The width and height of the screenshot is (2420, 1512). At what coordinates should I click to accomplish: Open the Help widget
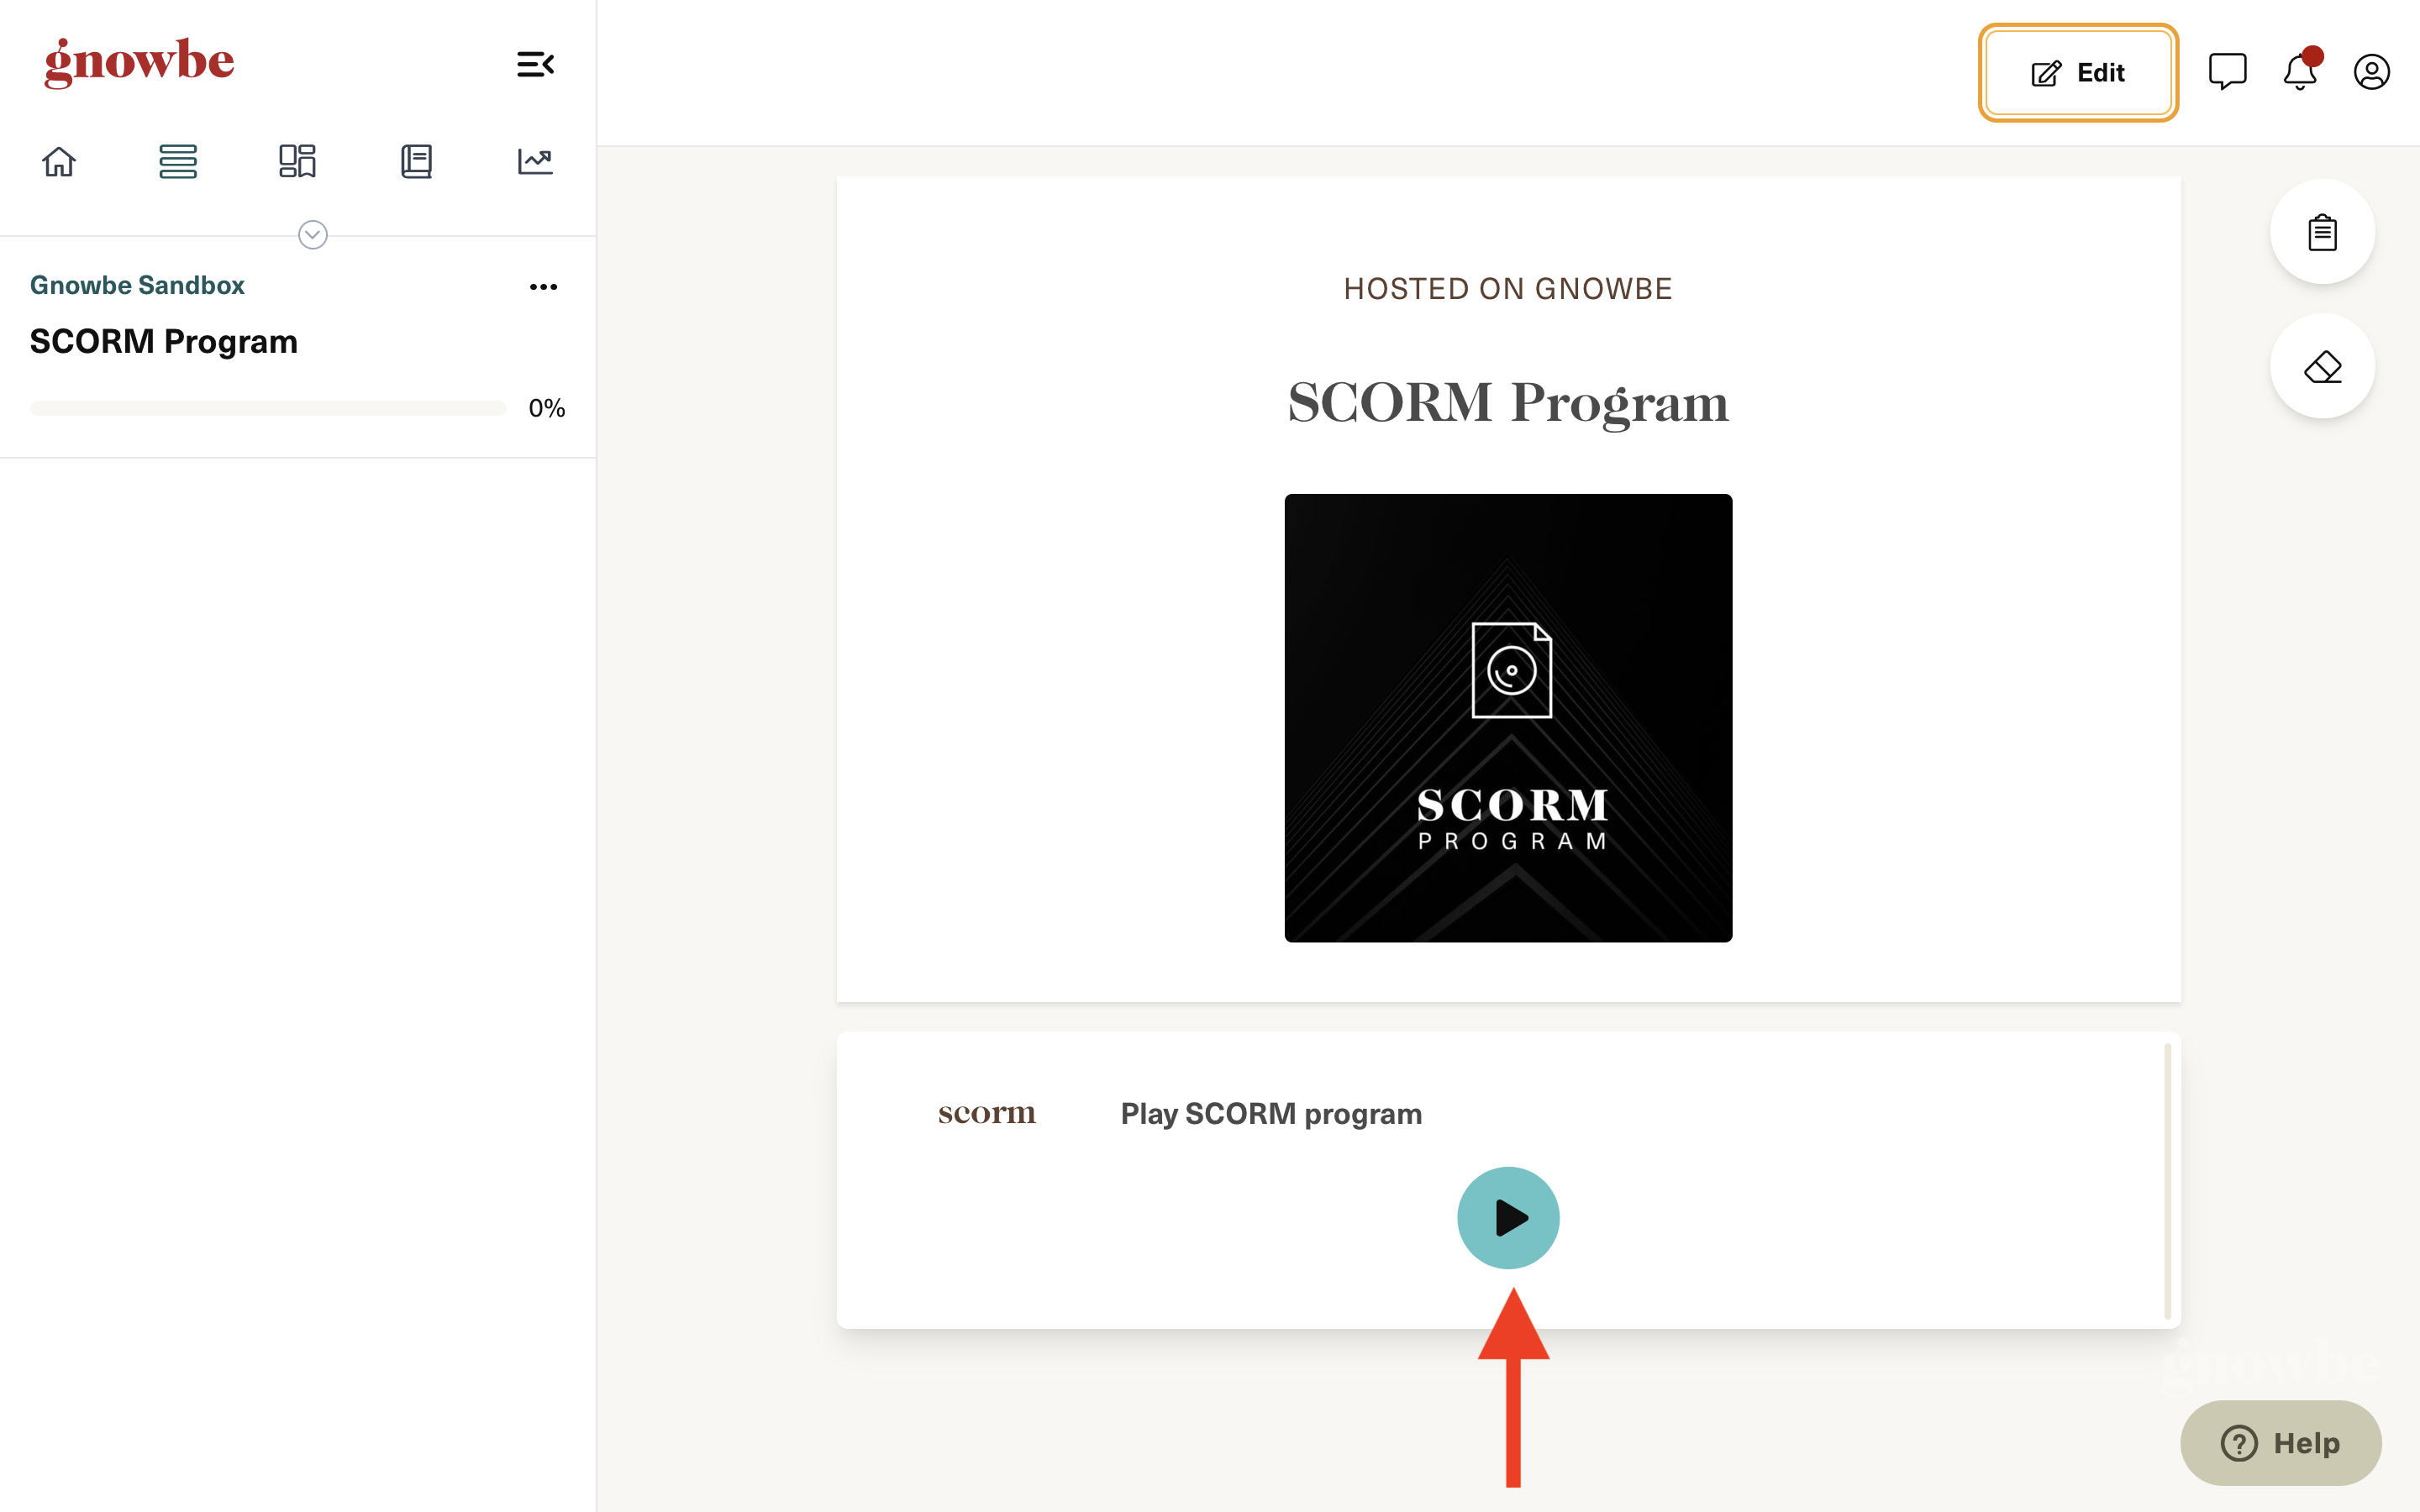tap(2280, 1443)
